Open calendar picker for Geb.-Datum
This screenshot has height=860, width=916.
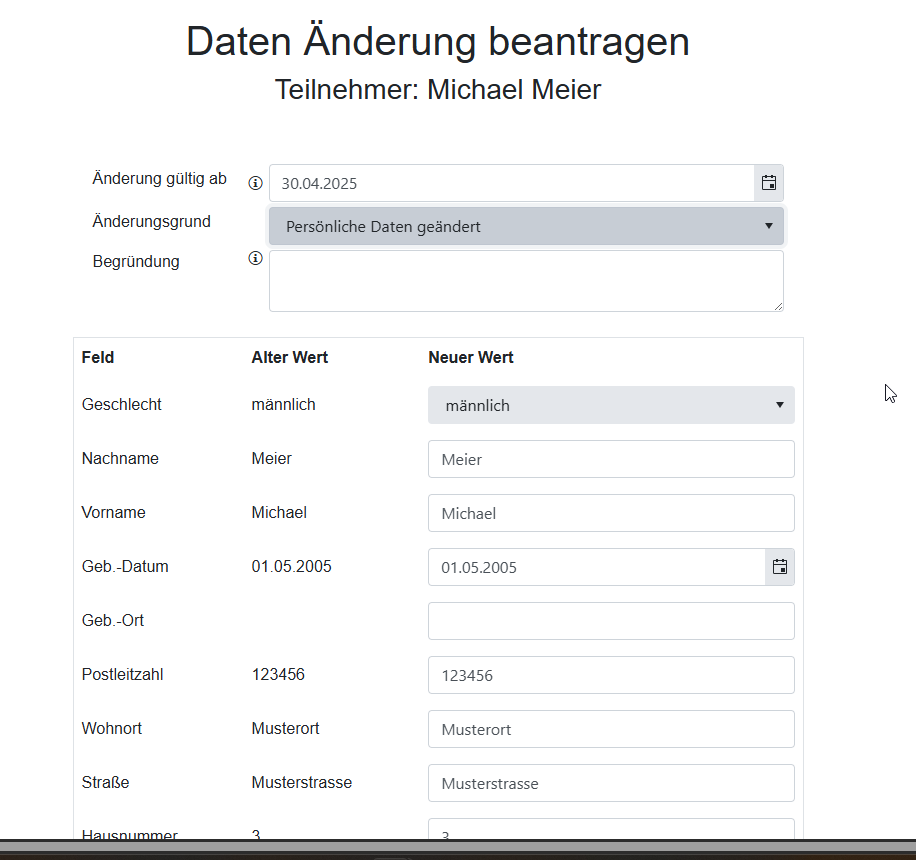click(780, 567)
